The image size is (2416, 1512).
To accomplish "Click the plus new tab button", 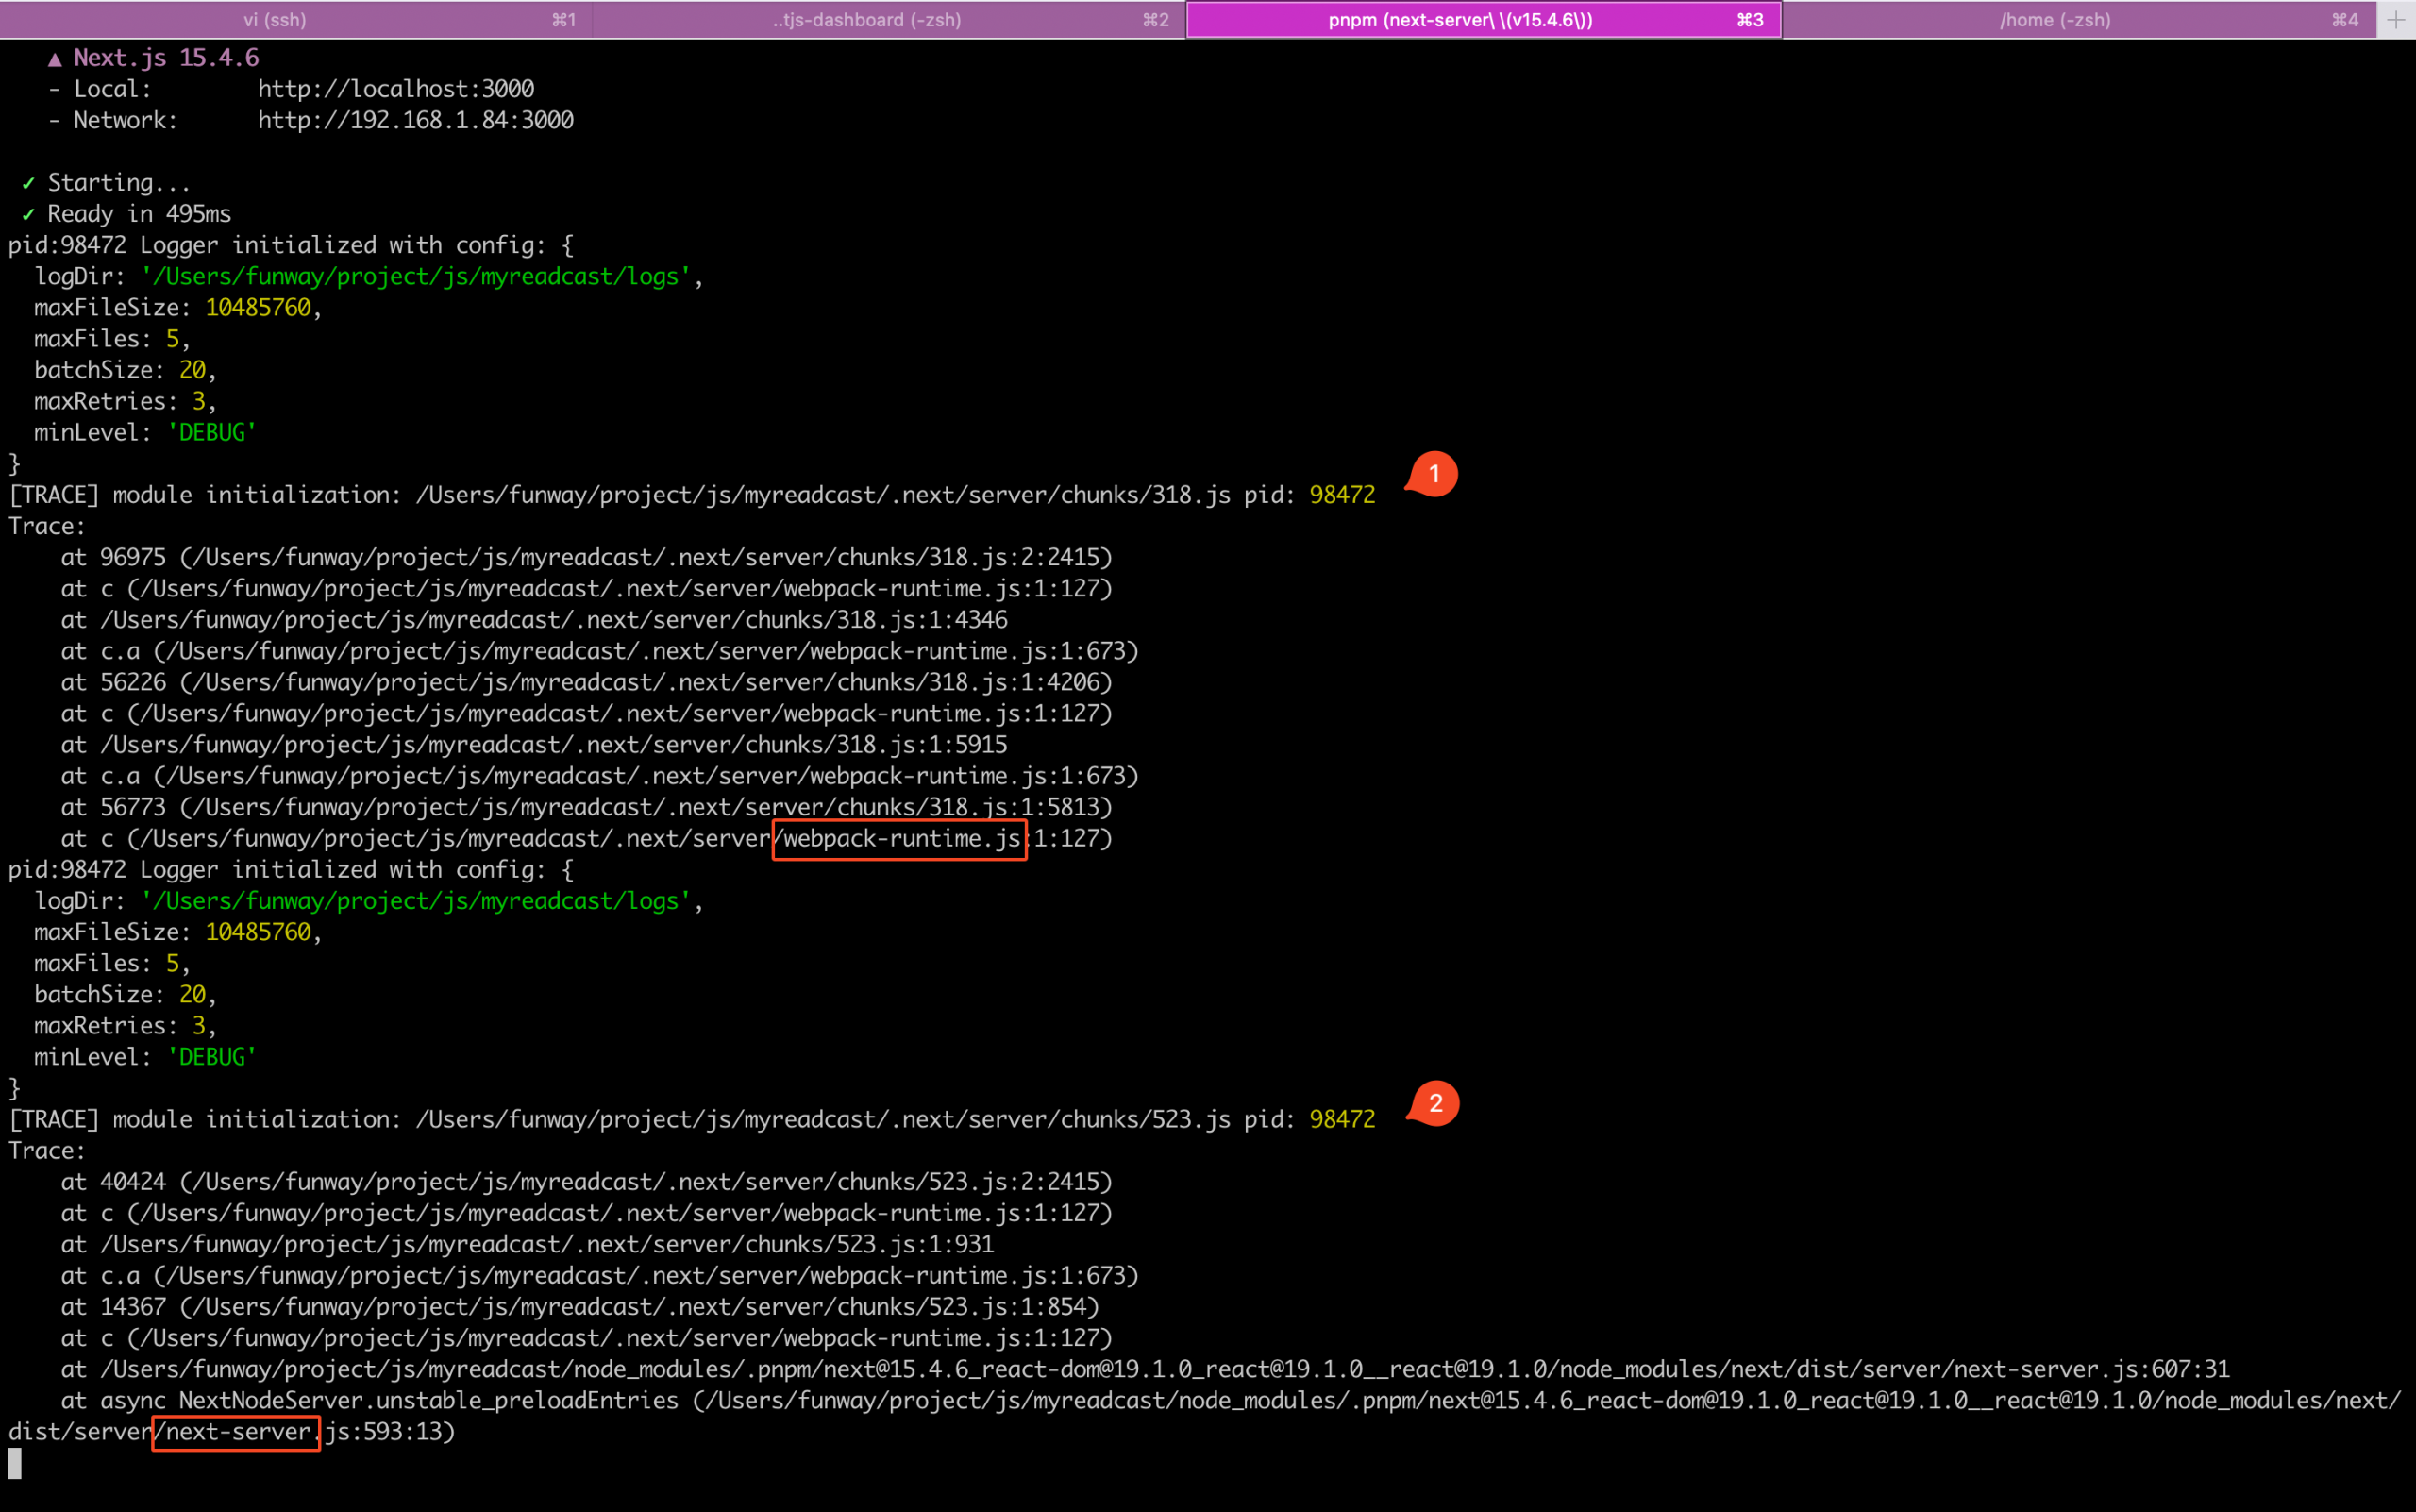I will coord(2396,20).
